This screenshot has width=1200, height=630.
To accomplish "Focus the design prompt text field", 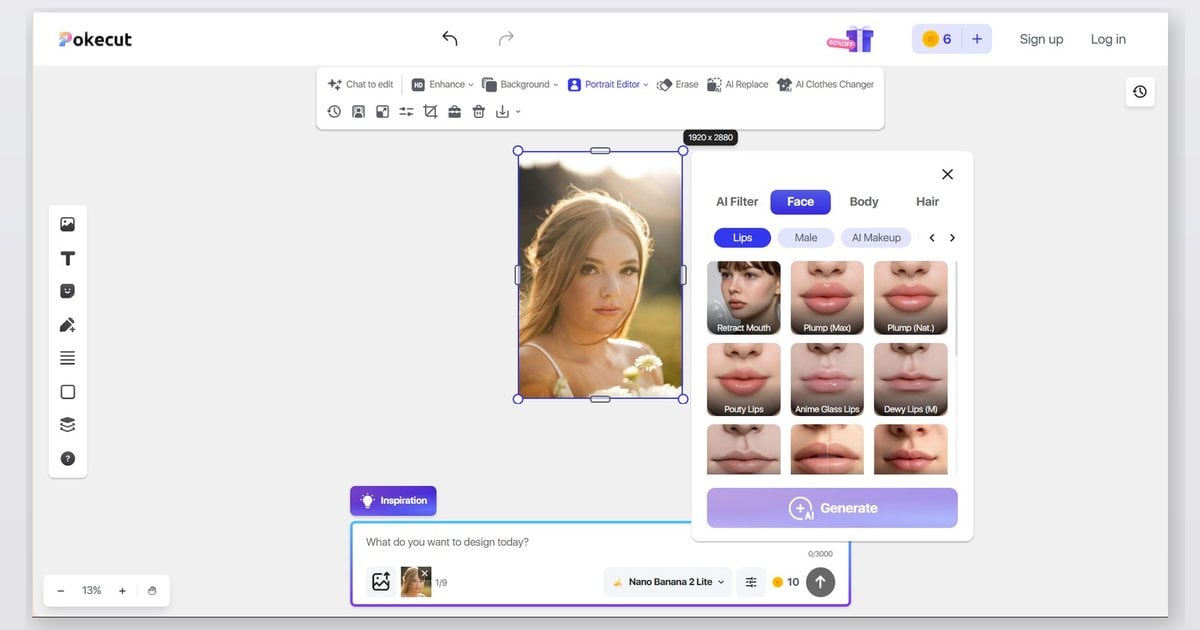I will pos(600,542).
